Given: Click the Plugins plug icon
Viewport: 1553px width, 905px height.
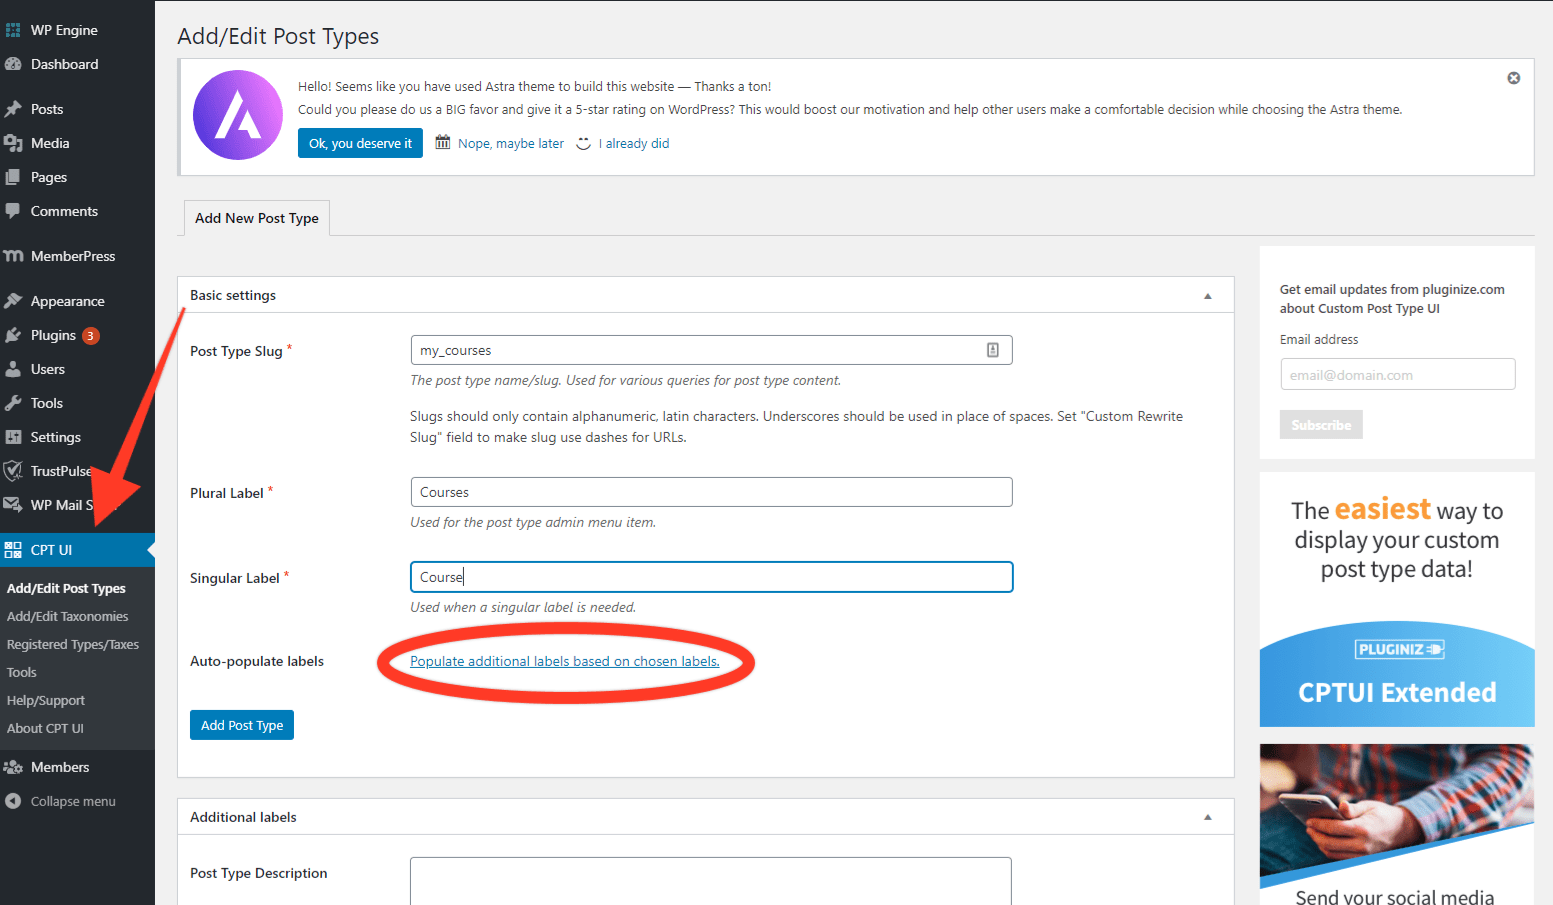Looking at the screenshot, I should (13, 335).
